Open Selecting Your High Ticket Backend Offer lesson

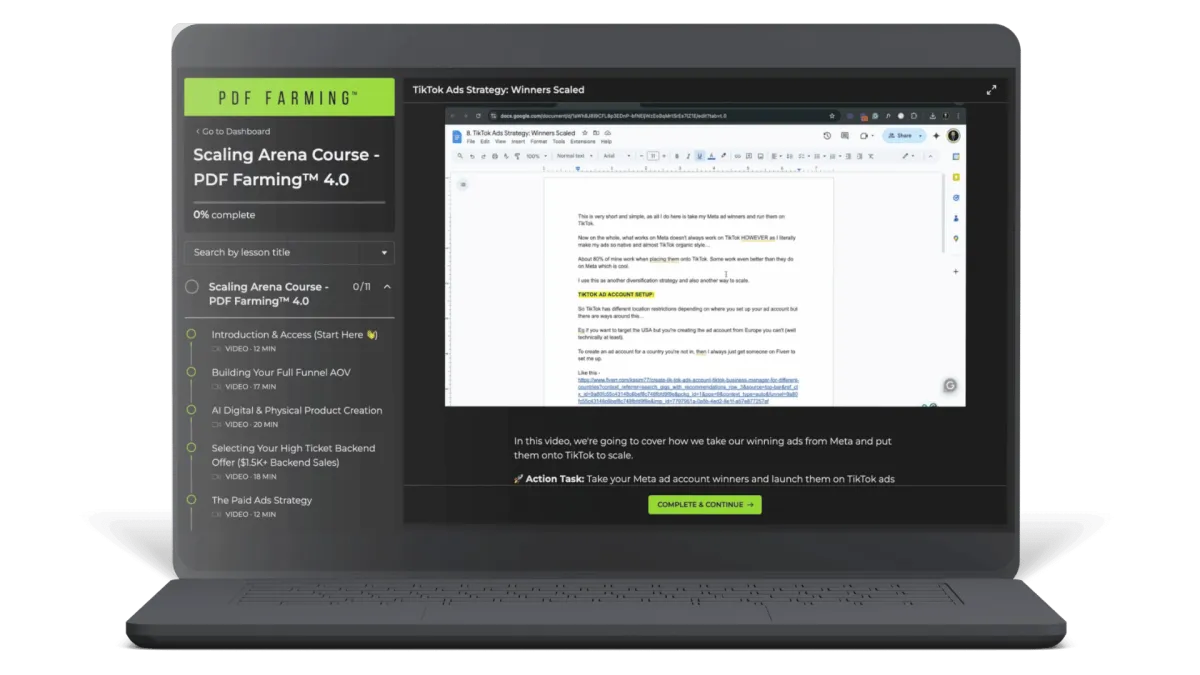click(293, 455)
